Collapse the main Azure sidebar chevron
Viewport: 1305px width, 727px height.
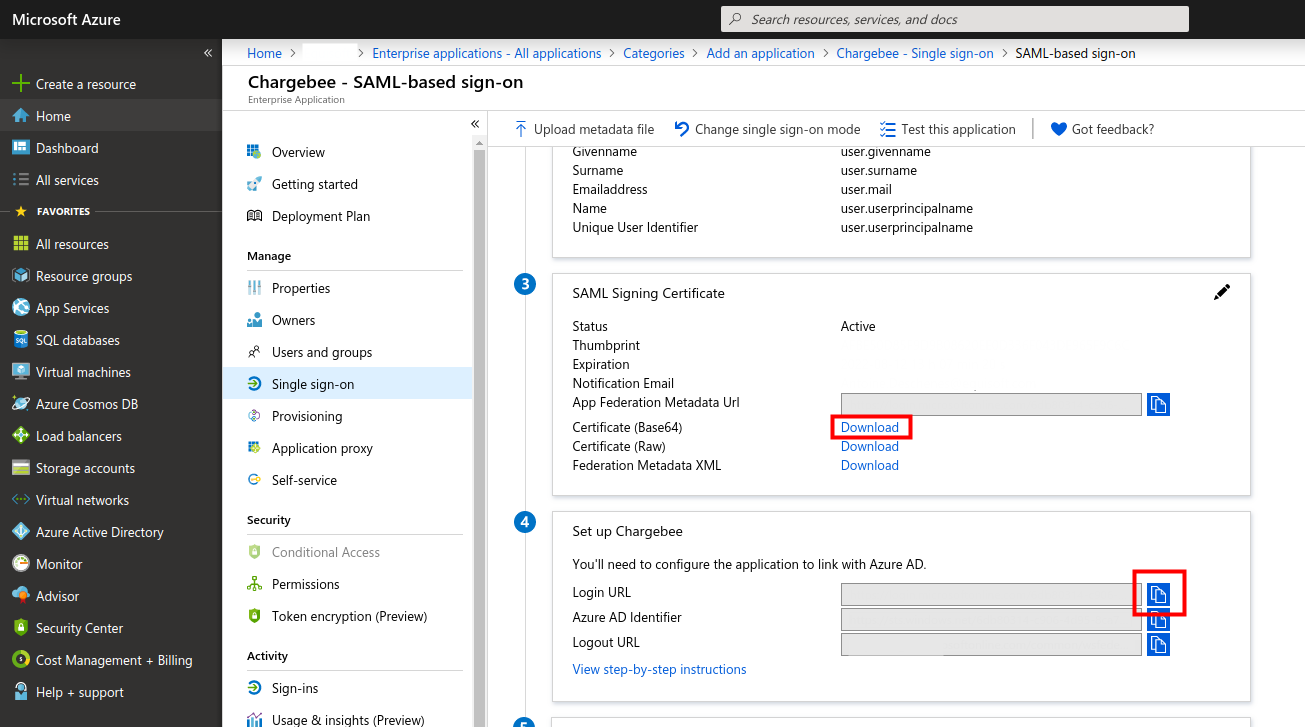208,52
